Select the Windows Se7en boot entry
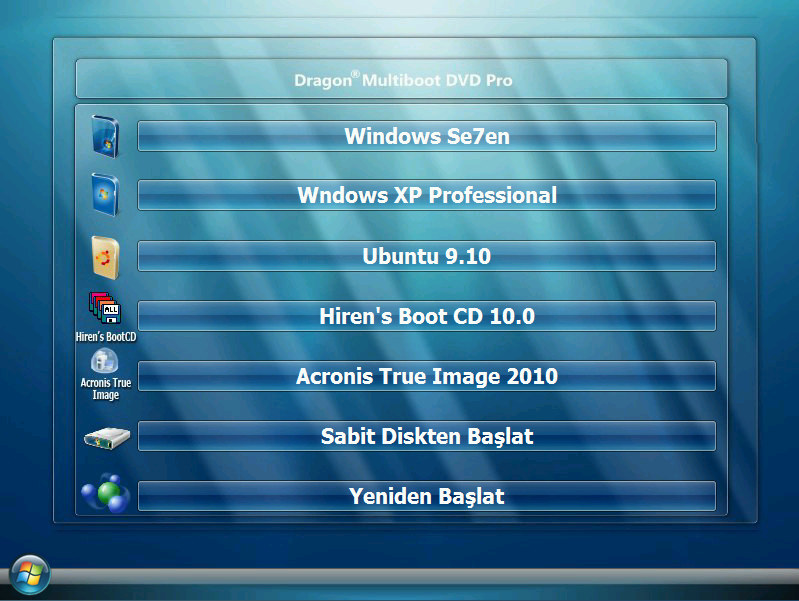The width and height of the screenshot is (799, 601). [x=427, y=136]
